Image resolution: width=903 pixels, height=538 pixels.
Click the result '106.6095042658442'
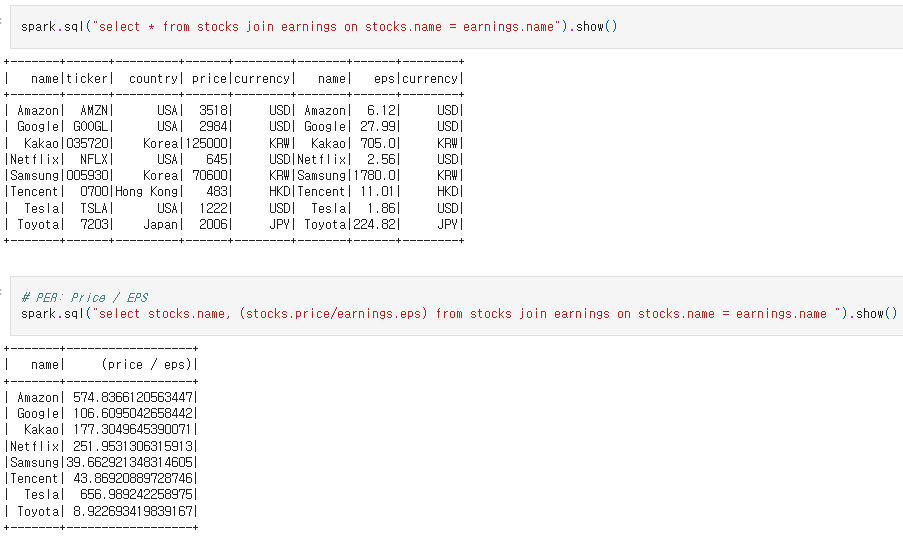point(133,414)
